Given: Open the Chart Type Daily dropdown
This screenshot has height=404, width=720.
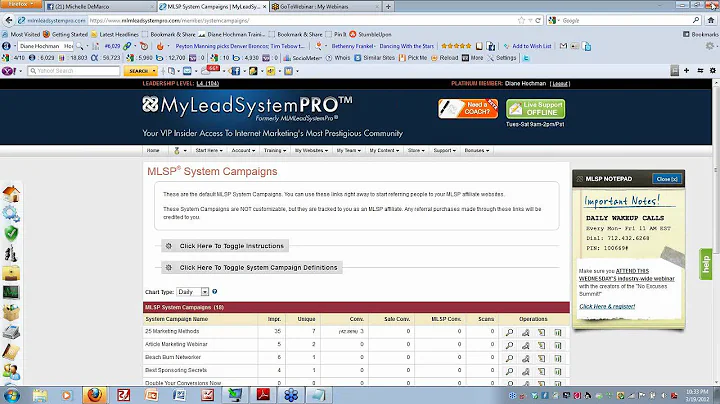Looking at the screenshot, I should click(x=193, y=292).
